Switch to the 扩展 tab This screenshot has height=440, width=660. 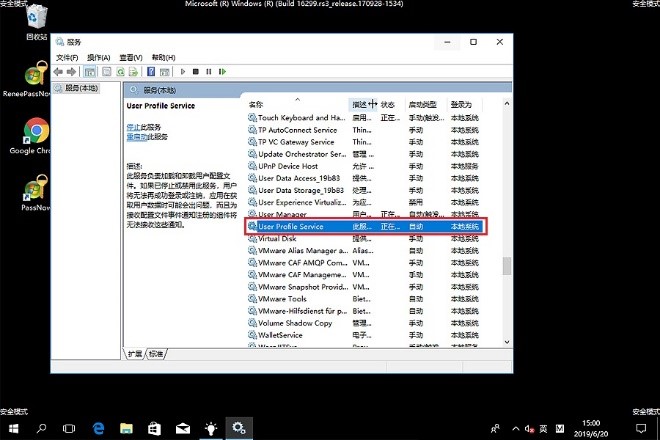[x=135, y=354]
